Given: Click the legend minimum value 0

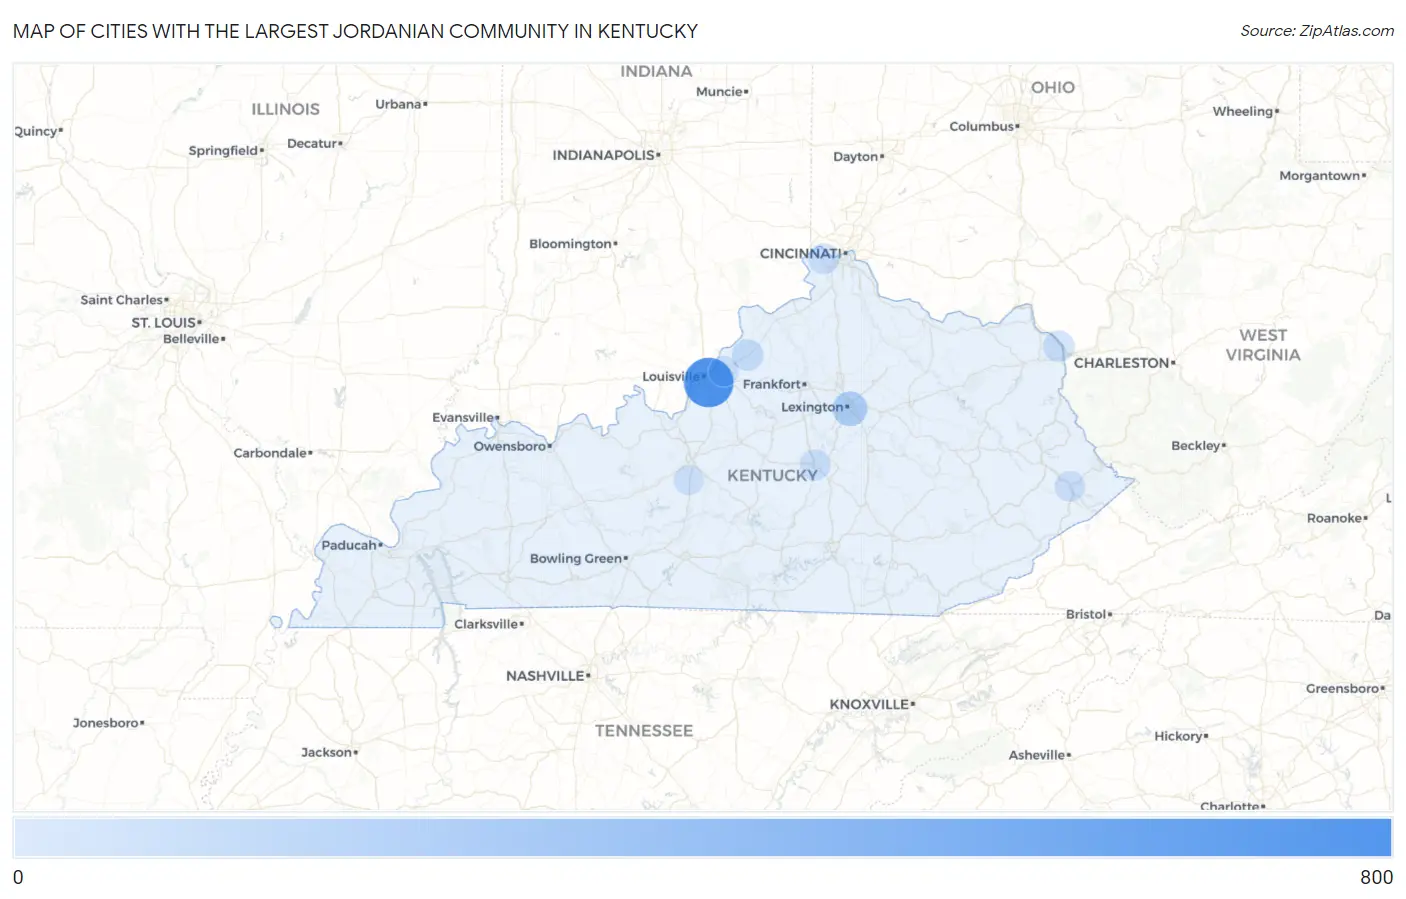Looking at the screenshot, I should click(18, 877).
